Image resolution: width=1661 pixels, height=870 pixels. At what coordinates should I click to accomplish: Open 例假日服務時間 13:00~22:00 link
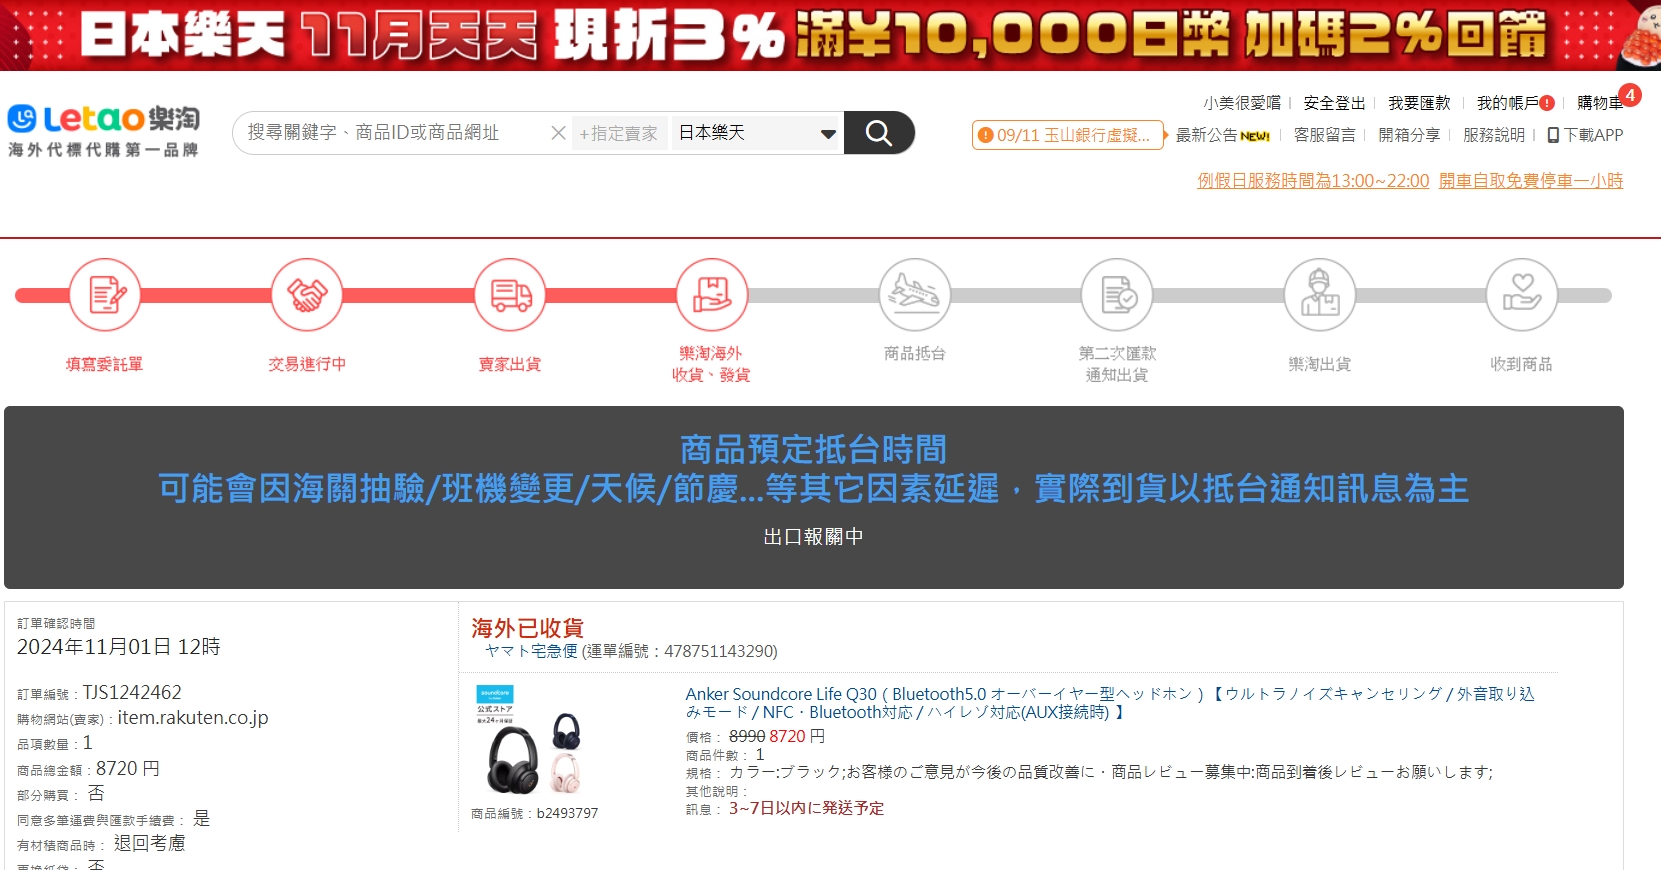pos(1313,181)
